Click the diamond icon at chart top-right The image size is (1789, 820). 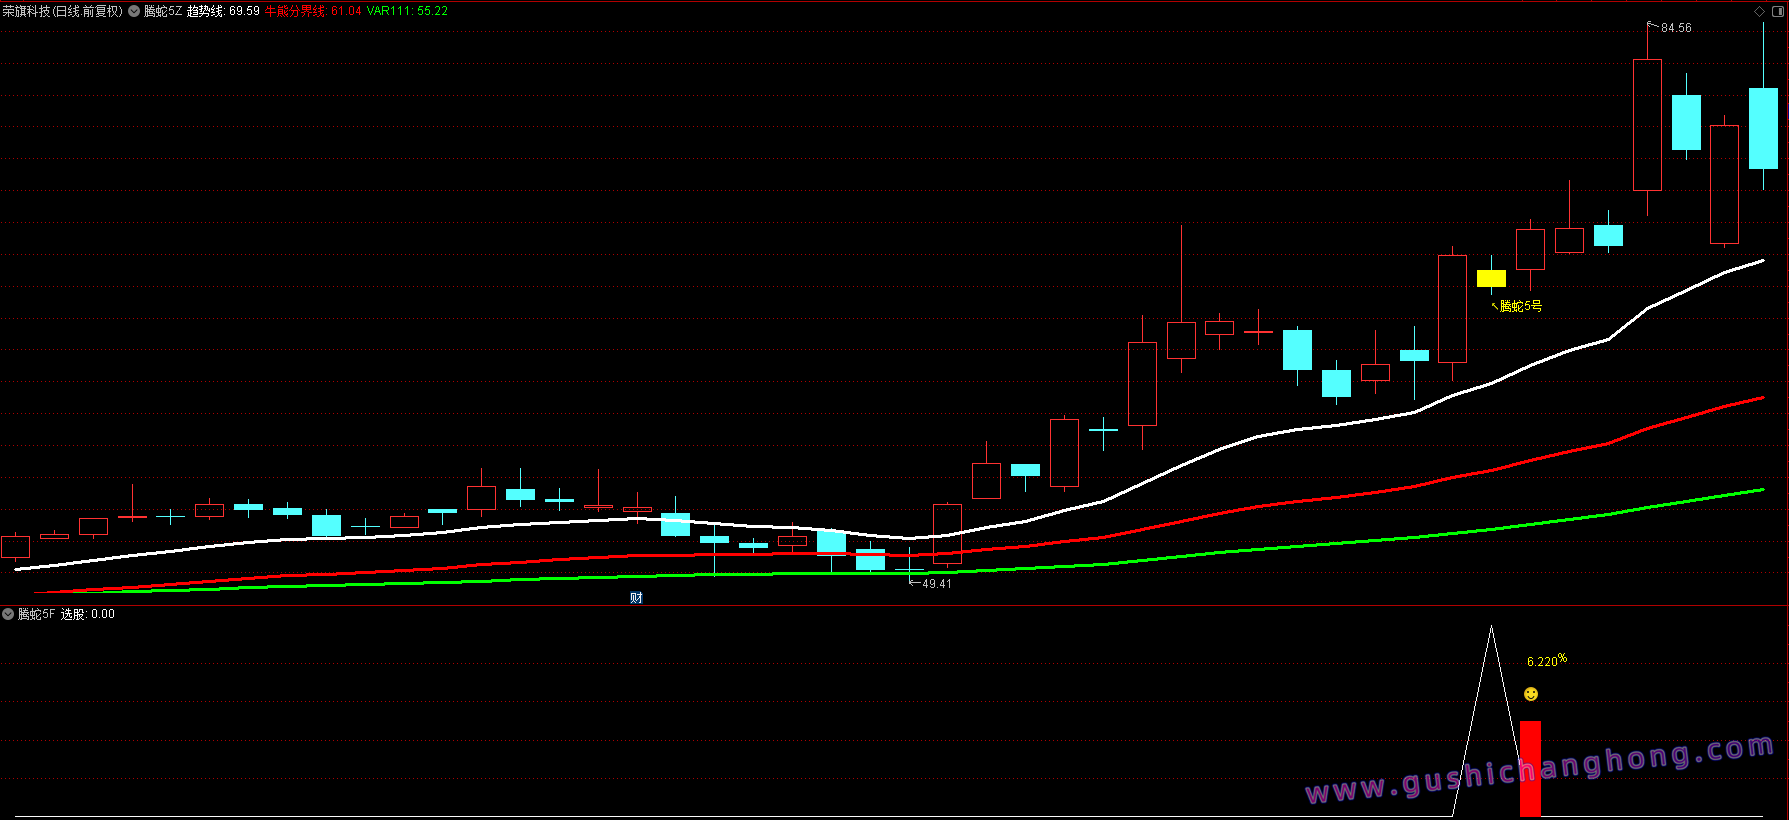(x=1760, y=11)
